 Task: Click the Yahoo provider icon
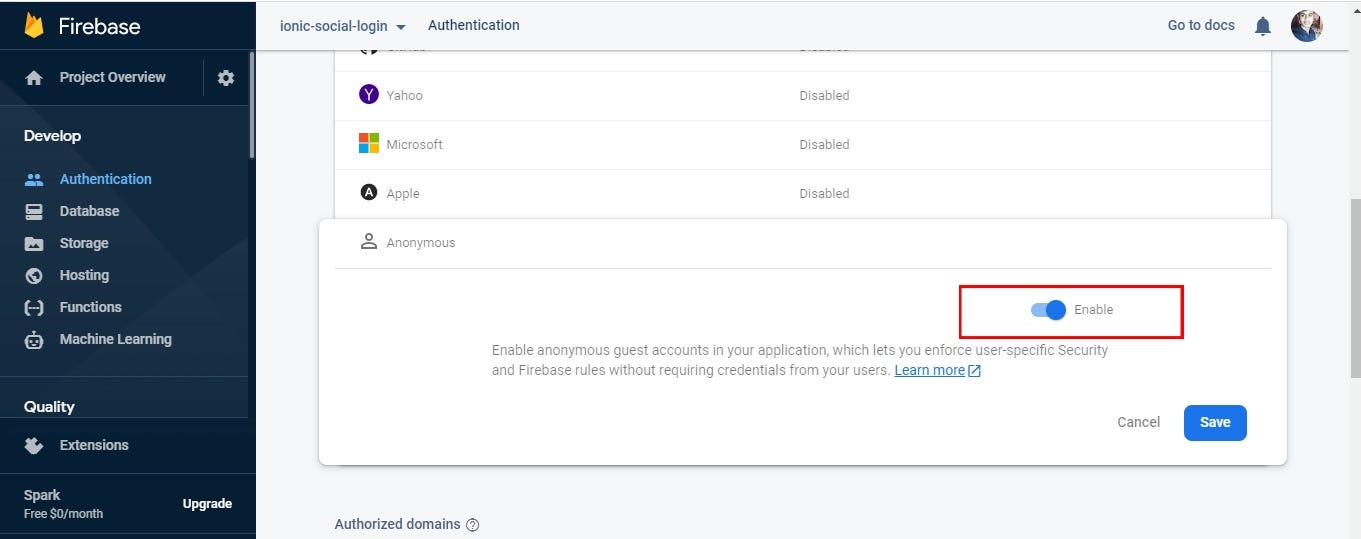[x=369, y=95]
